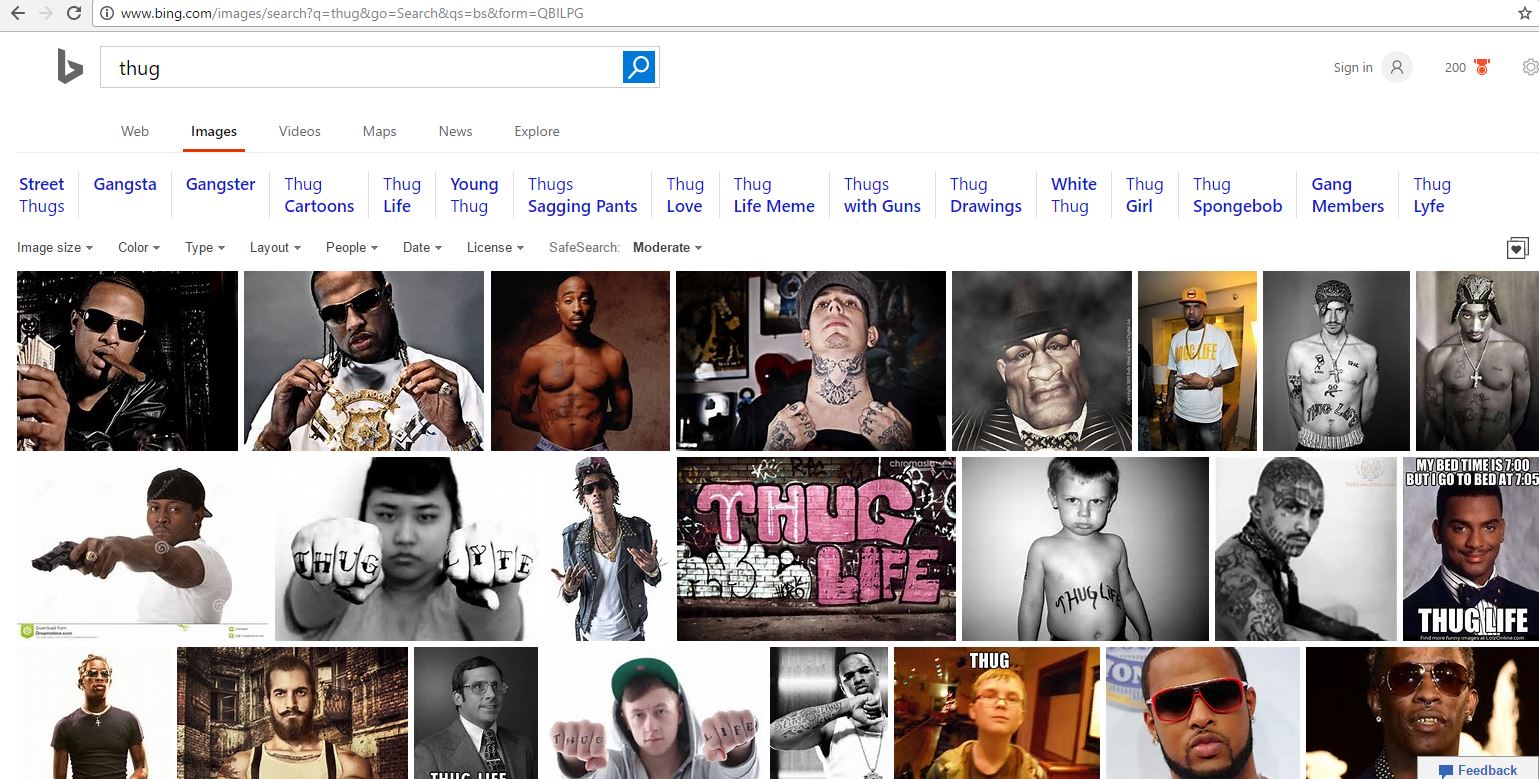Open the saved image collections icon
Image resolution: width=1539 pixels, height=779 pixels.
click(x=1517, y=247)
